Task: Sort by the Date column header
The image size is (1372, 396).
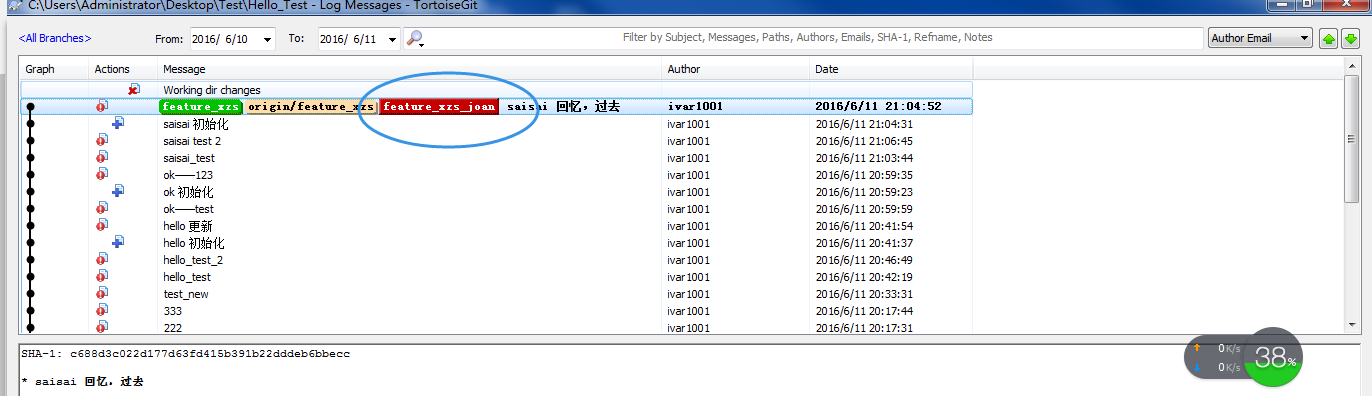Action: tap(892, 69)
